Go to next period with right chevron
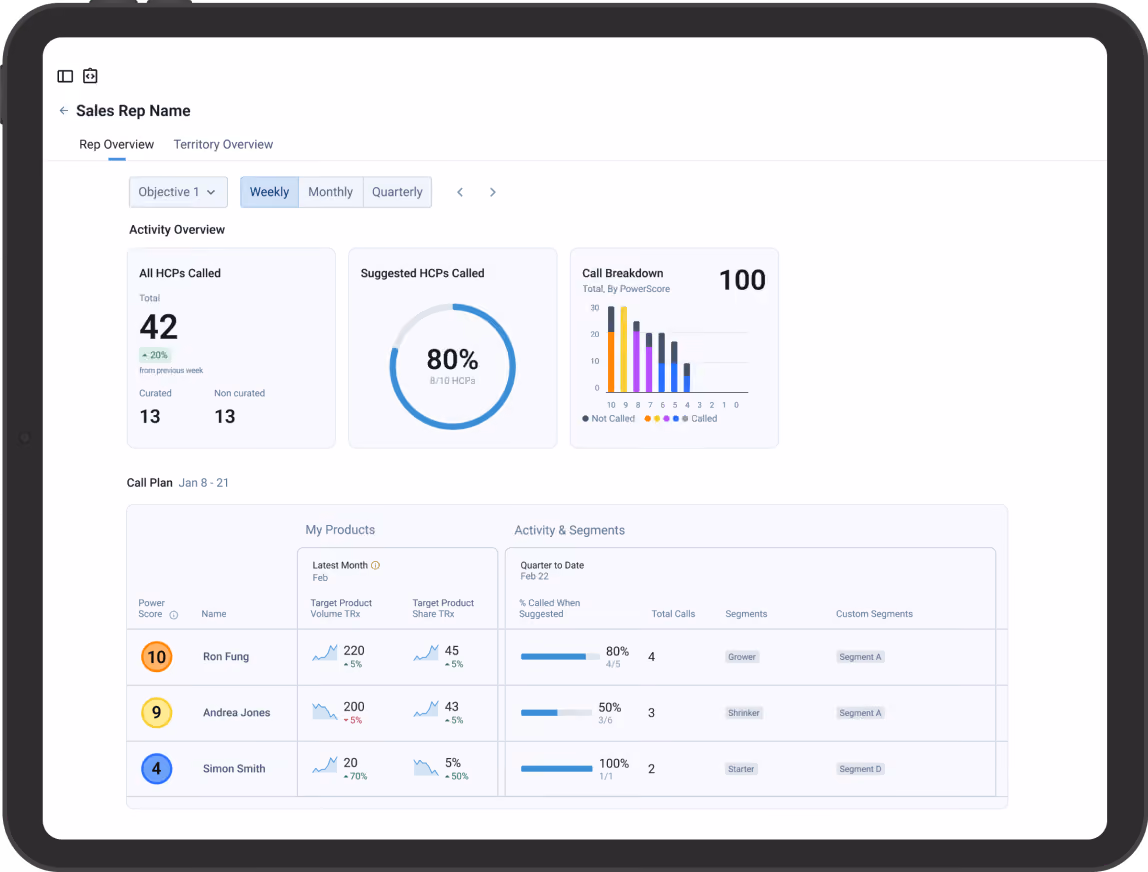Image resolution: width=1148 pixels, height=872 pixels. tap(493, 192)
